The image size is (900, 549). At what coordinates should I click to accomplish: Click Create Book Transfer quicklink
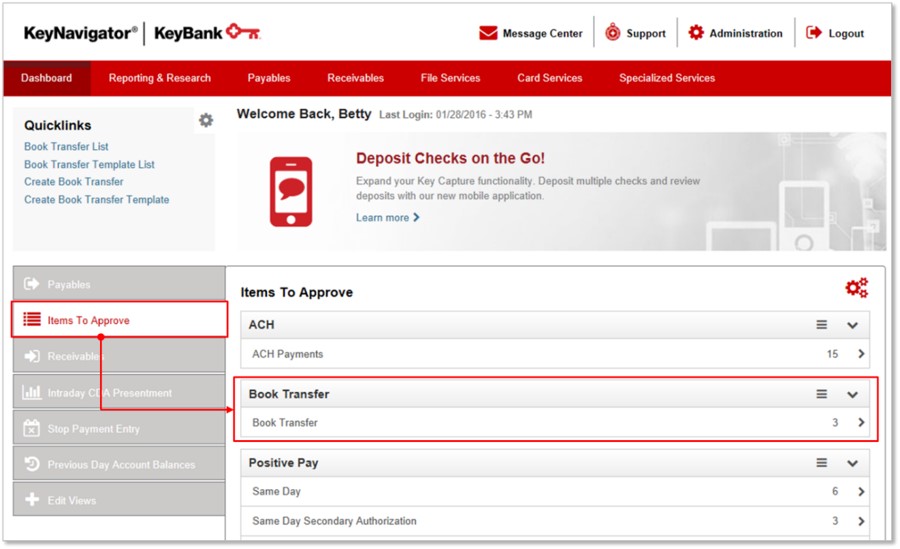[73, 181]
